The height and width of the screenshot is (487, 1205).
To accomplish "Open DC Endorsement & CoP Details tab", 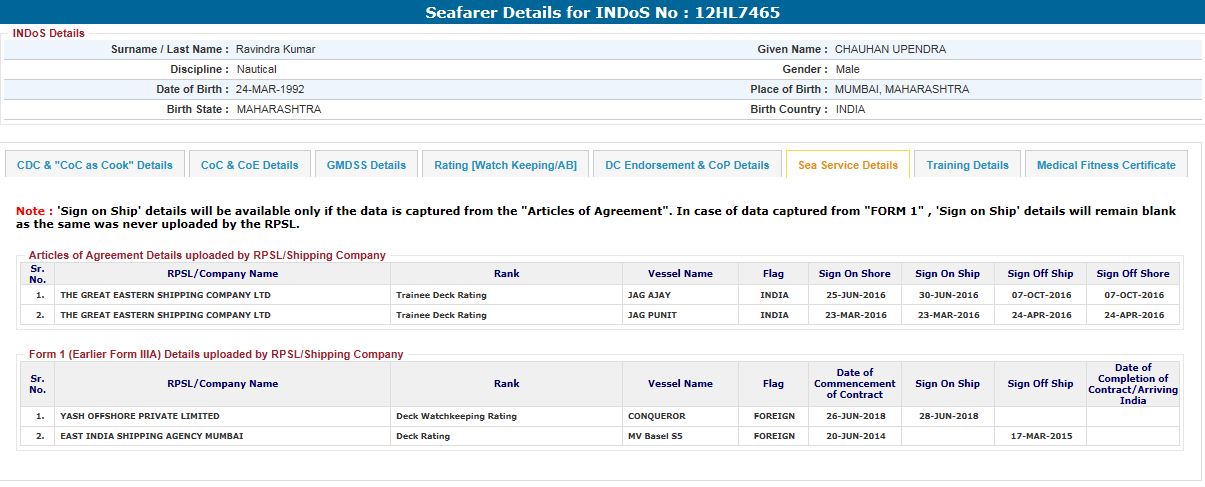I will tap(687, 165).
